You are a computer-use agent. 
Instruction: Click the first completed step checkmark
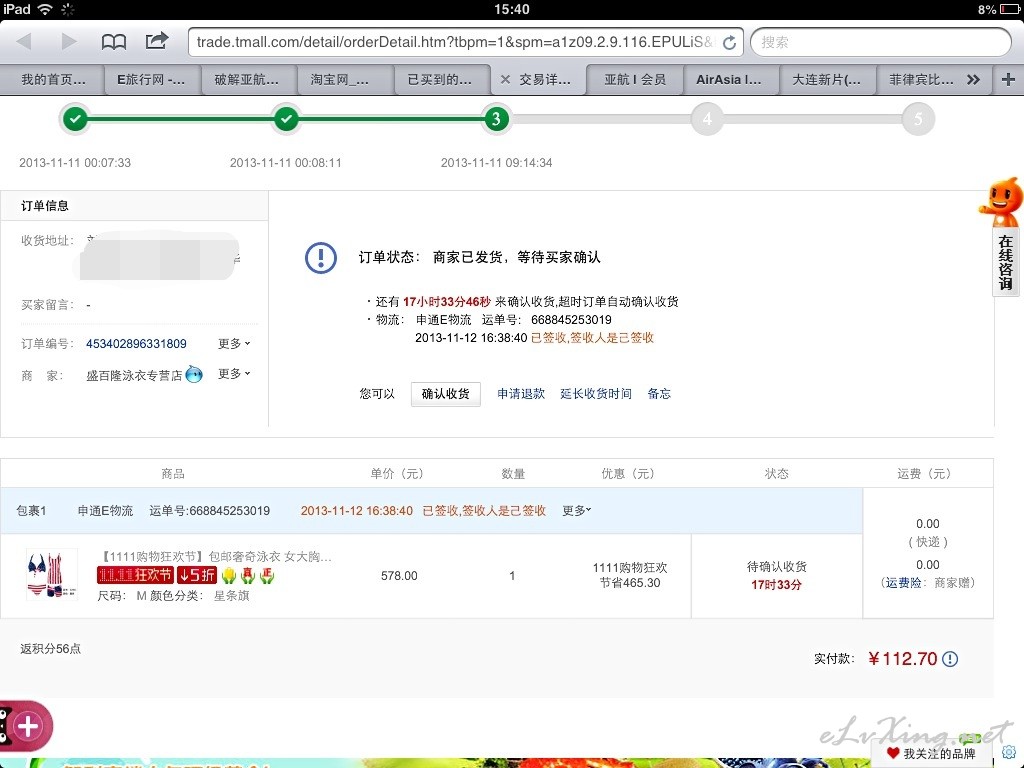75,119
